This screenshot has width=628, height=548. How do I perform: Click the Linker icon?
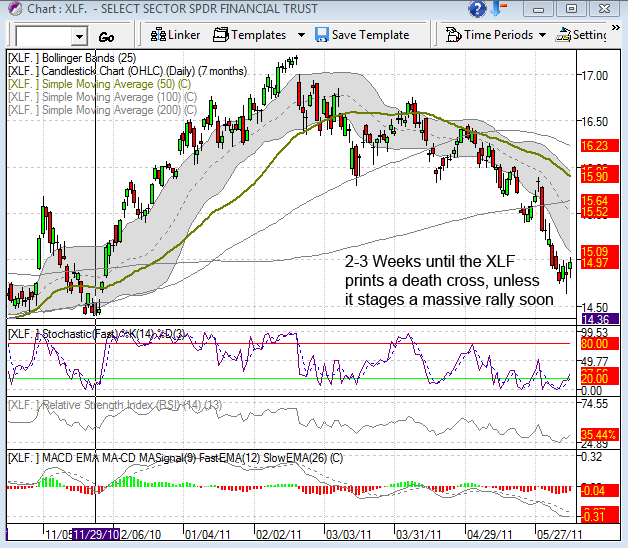click(x=158, y=35)
